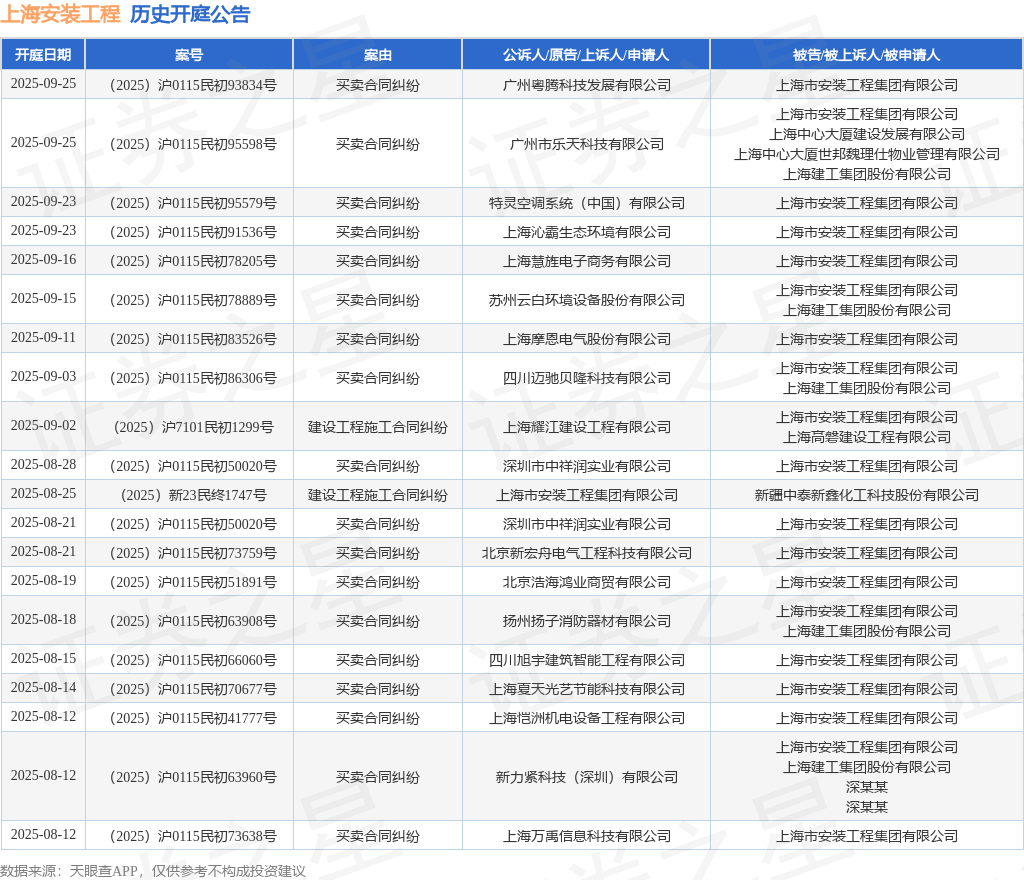Image resolution: width=1024 pixels, height=880 pixels.
Task: Click the 公诉人/原告/上诉人/申请人 column header
Action: (586, 55)
